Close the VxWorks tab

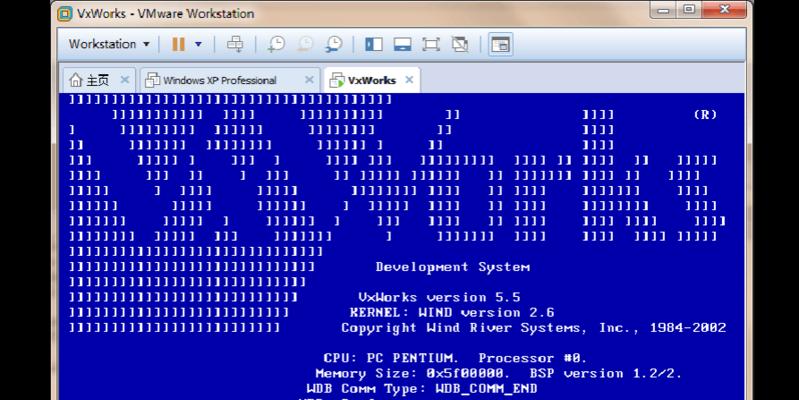[409, 79]
